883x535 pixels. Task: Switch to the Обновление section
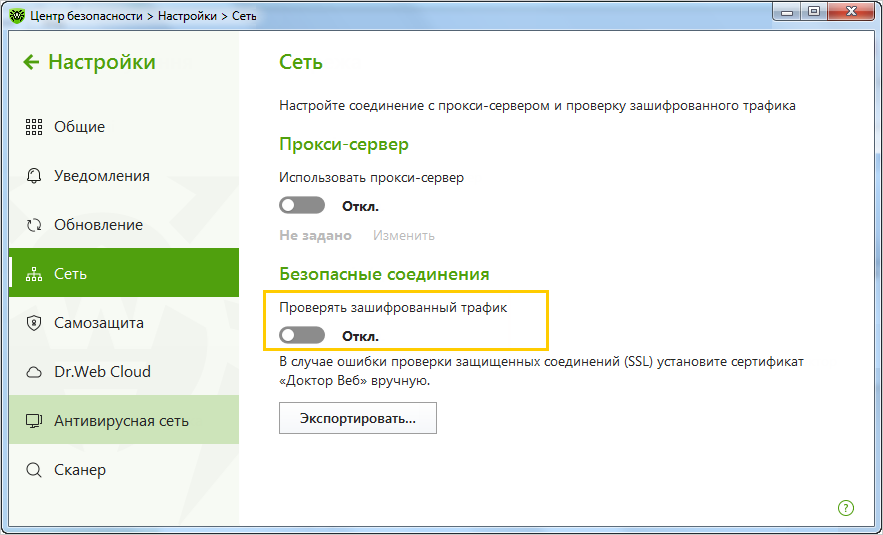(98, 225)
